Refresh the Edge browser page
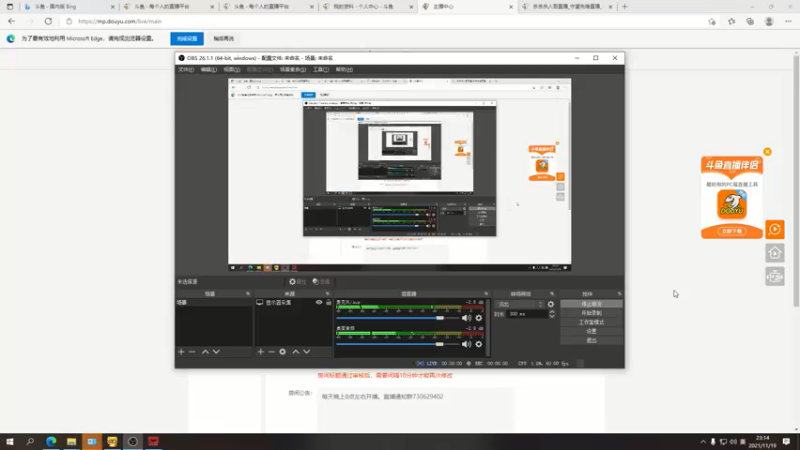The height and width of the screenshot is (450, 800). 48,21
